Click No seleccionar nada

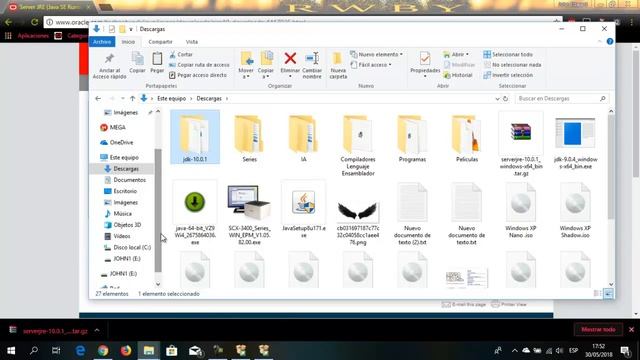point(512,65)
